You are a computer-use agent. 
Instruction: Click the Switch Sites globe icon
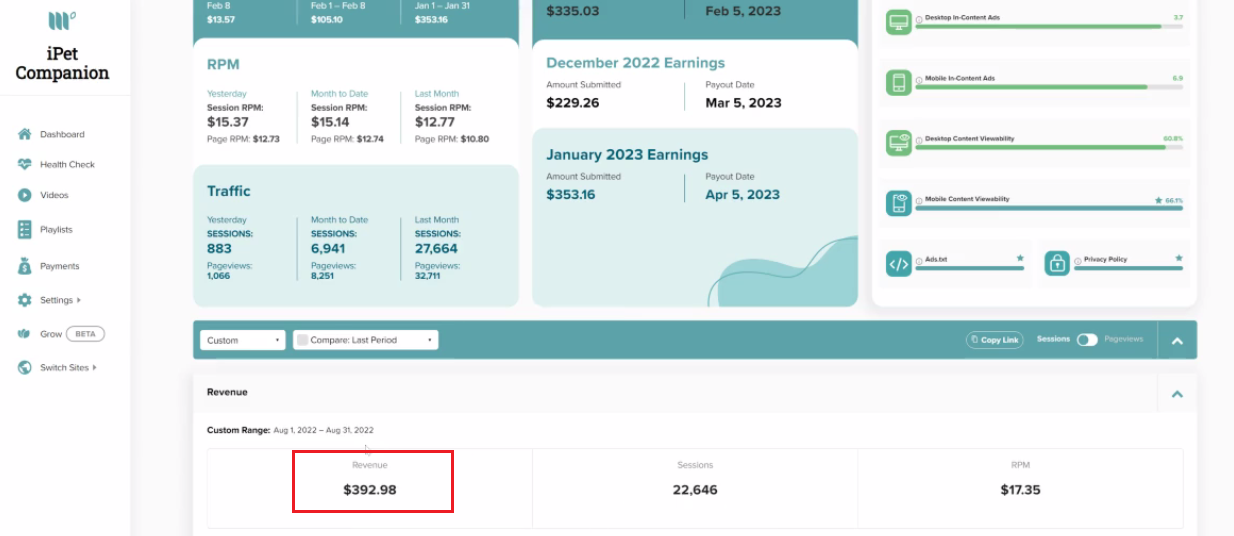pos(25,367)
